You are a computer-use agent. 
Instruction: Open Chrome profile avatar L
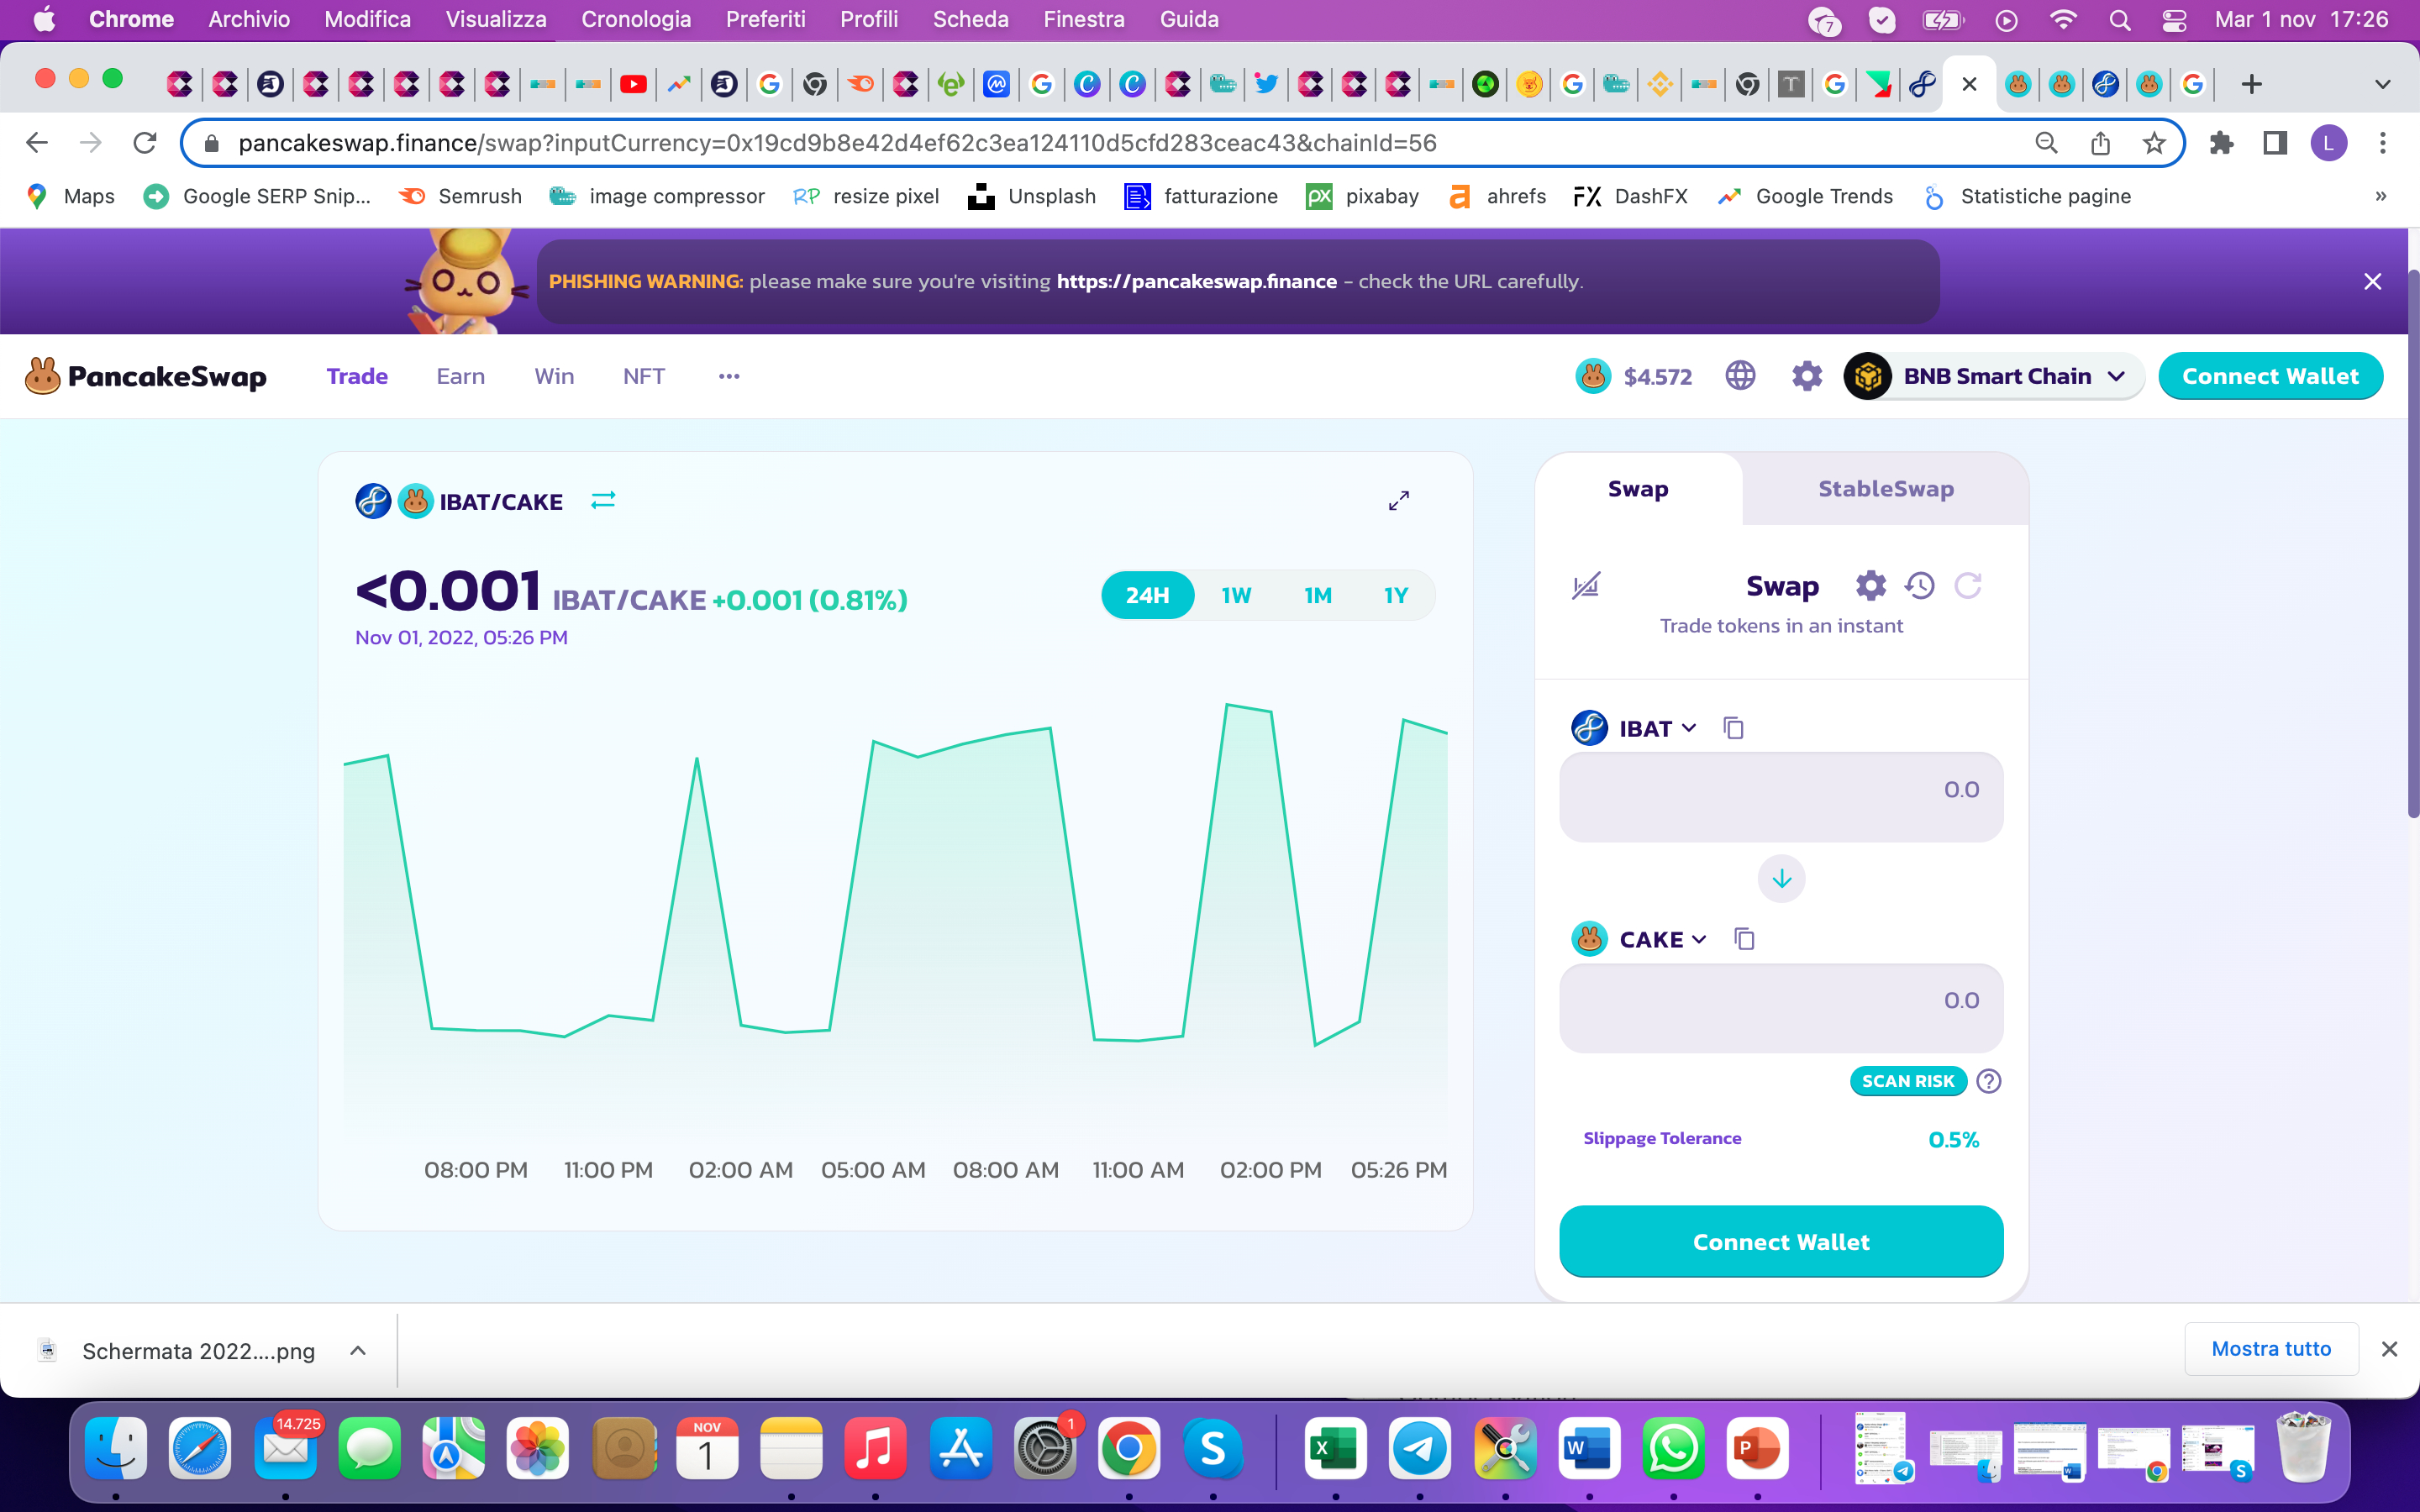[x=2328, y=143]
